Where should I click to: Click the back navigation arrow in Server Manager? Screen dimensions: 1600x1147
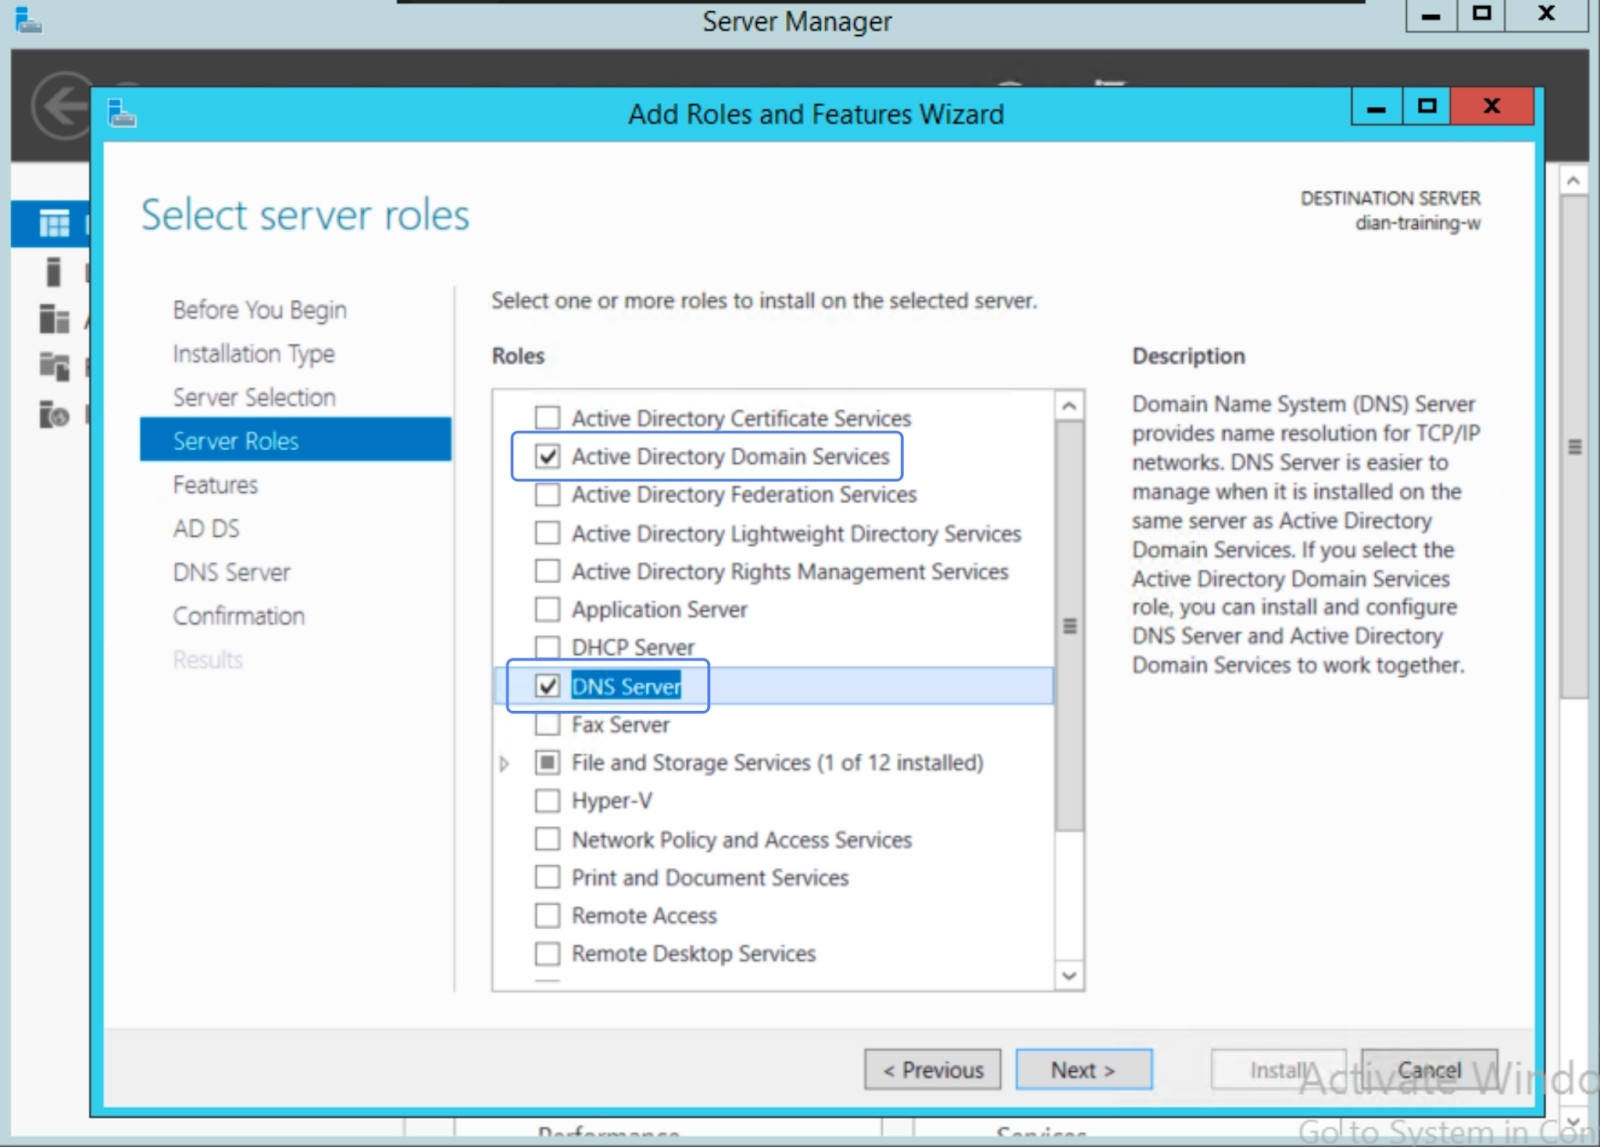point(62,108)
